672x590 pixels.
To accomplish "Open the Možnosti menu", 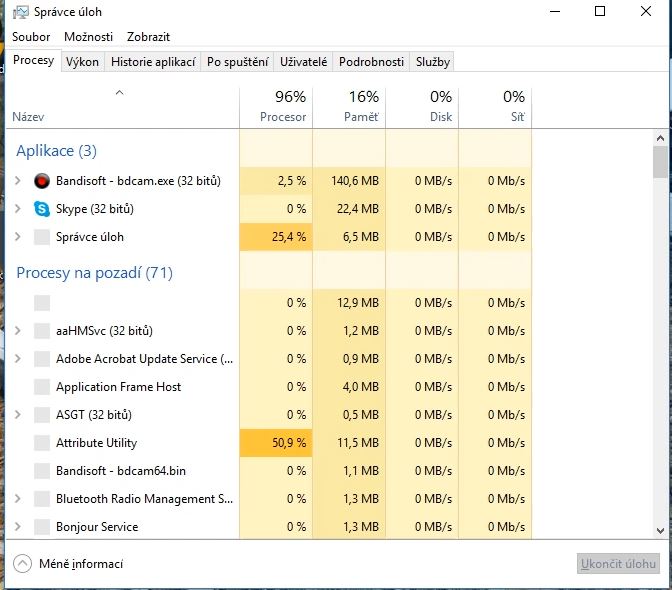I will click(88, 37).
